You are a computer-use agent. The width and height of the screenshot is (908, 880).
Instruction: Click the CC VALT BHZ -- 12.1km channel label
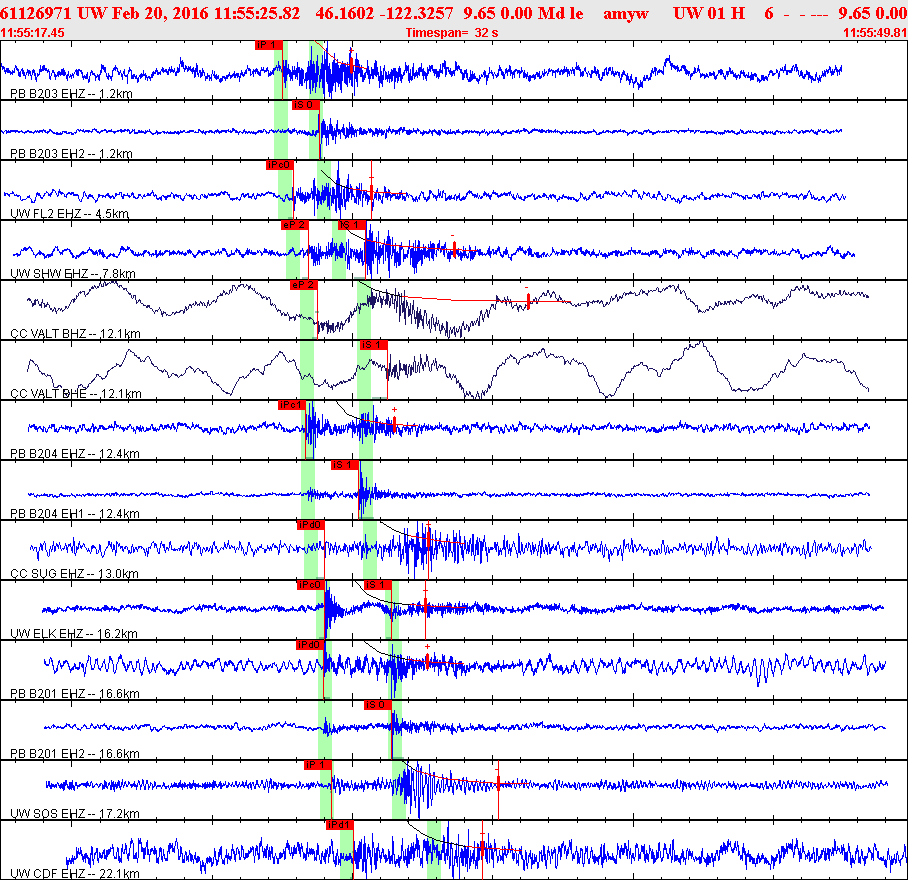coord(75,333)
